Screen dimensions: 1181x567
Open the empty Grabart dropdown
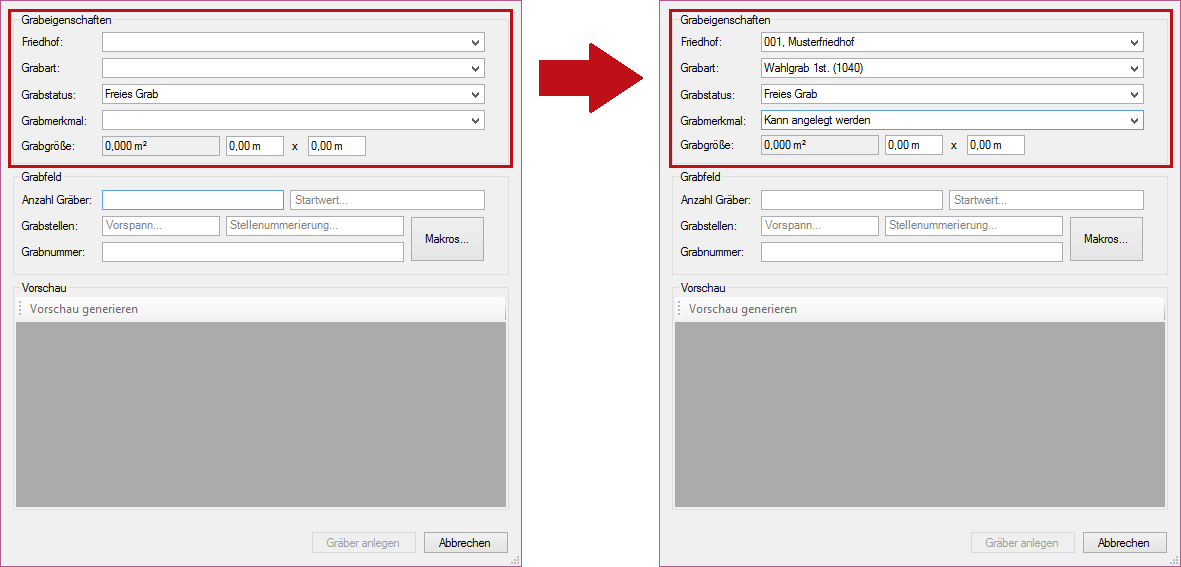292,68
